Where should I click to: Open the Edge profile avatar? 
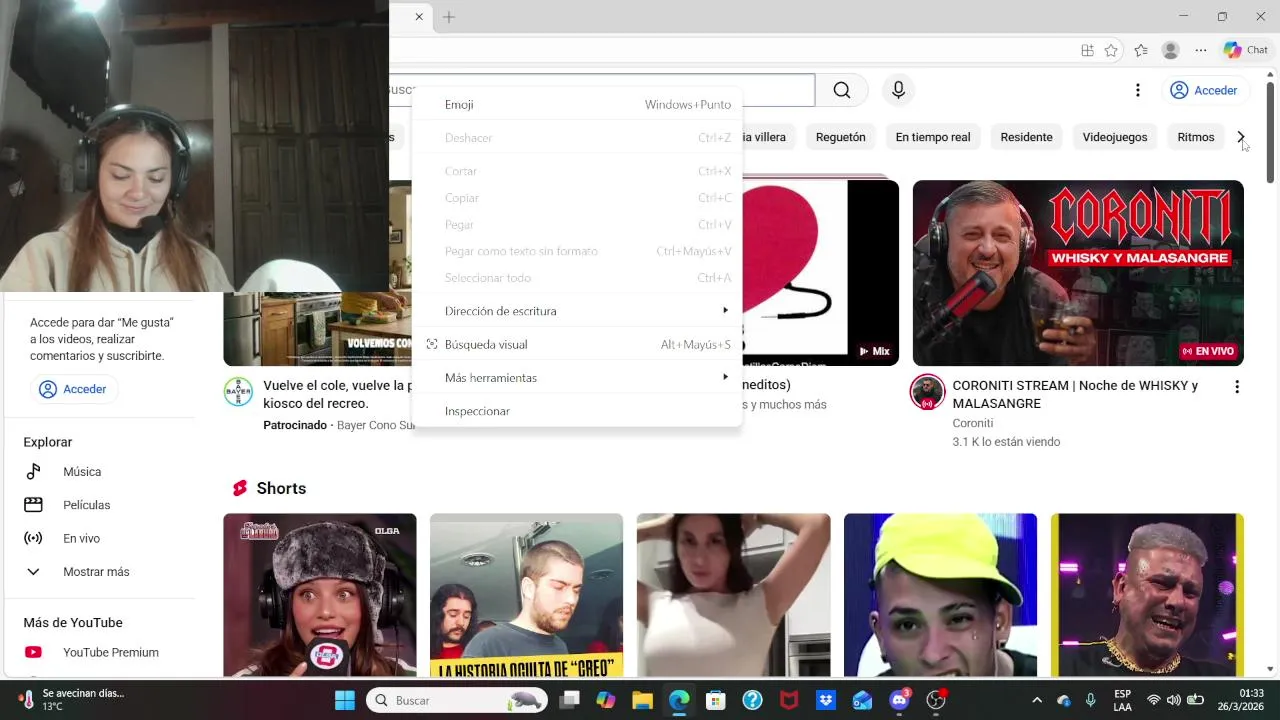[1171, 50]
